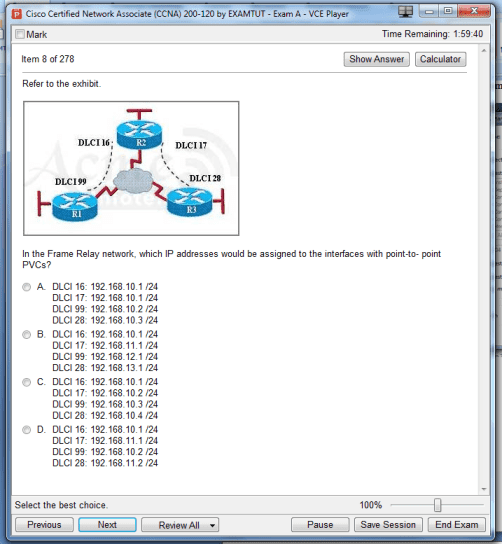Screen dimensions: 502x544
Task: Check the Mark checkbox
Action: pyautogui.click(x=20, y=34)
